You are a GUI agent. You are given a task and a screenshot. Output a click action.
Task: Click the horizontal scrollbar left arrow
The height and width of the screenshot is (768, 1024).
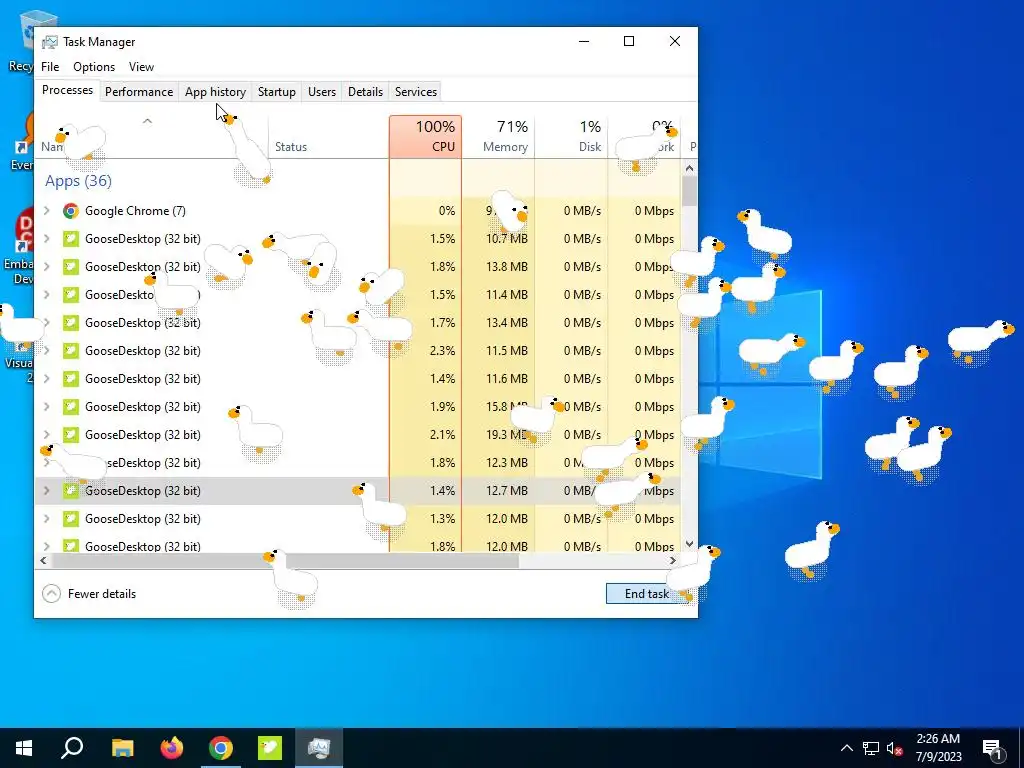coord(43,561)
